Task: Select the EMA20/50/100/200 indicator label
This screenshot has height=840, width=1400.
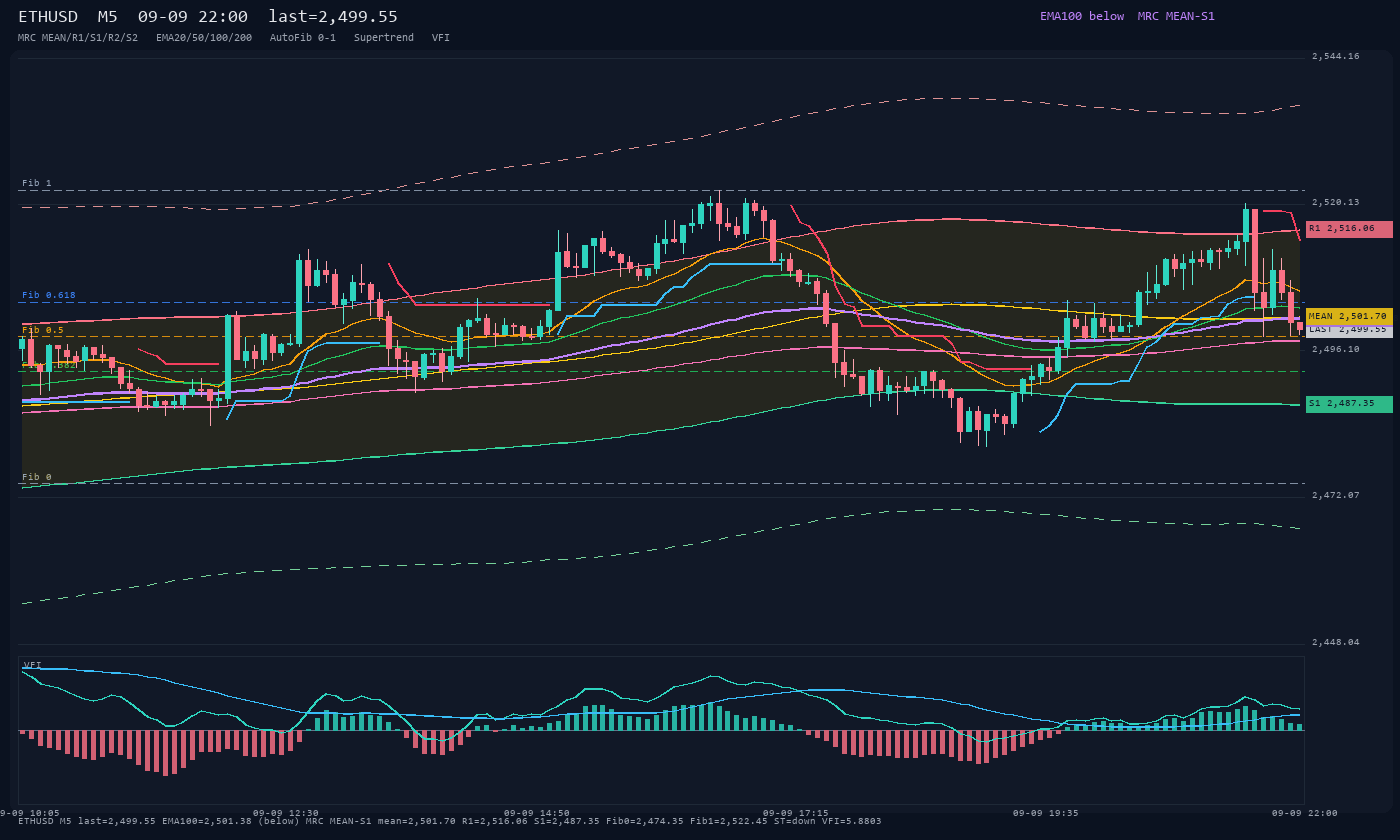Action: click(x=204, y=38)
